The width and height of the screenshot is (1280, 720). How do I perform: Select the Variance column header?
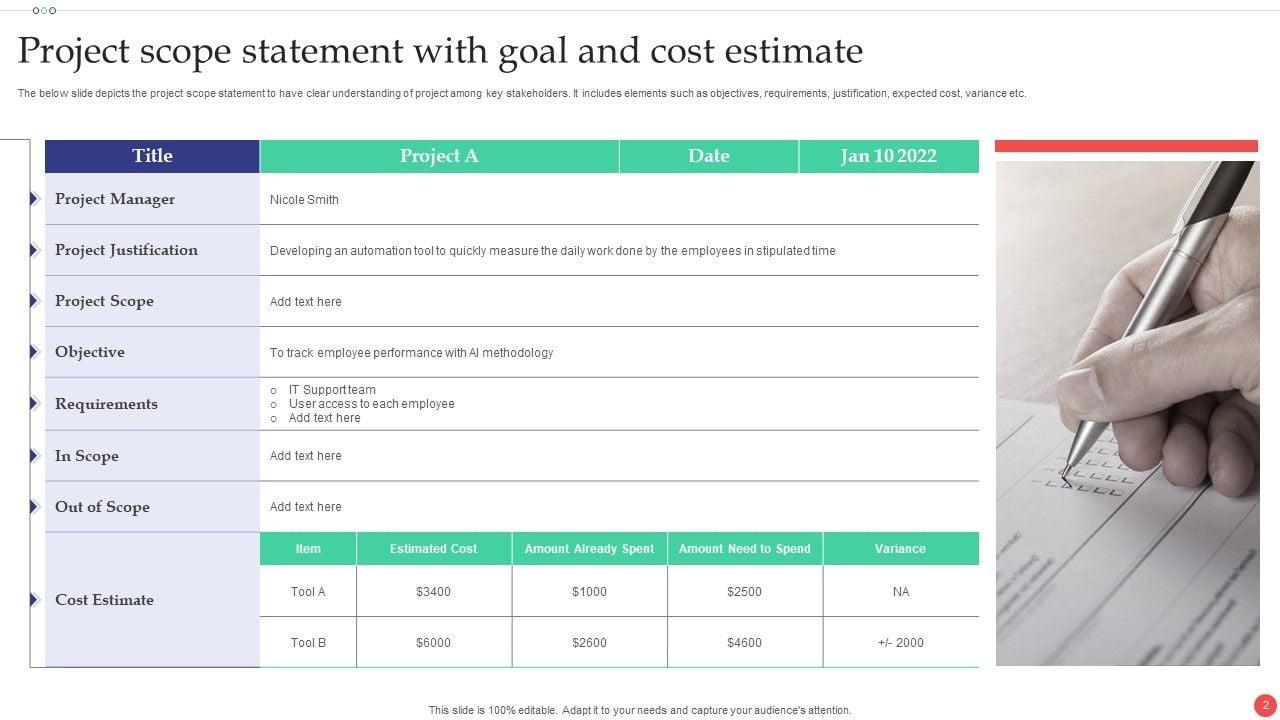(900, 549)
